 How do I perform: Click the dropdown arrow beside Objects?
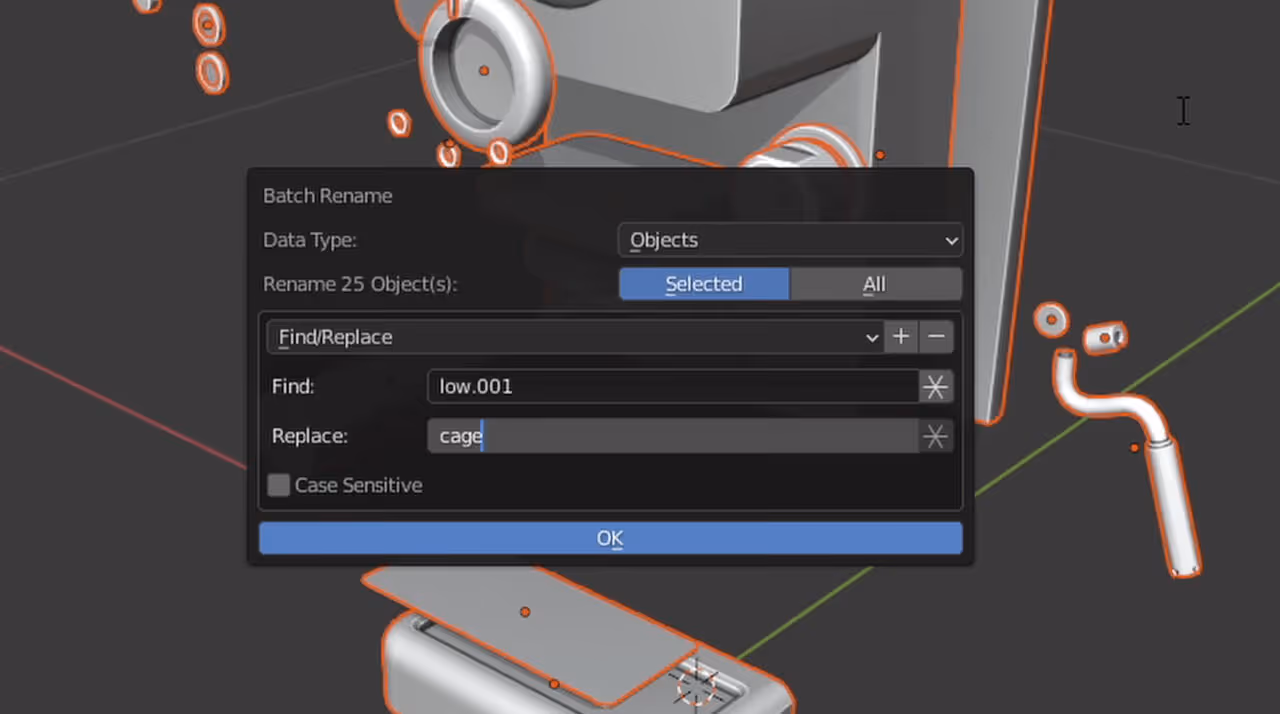click(x=950, y=240)
